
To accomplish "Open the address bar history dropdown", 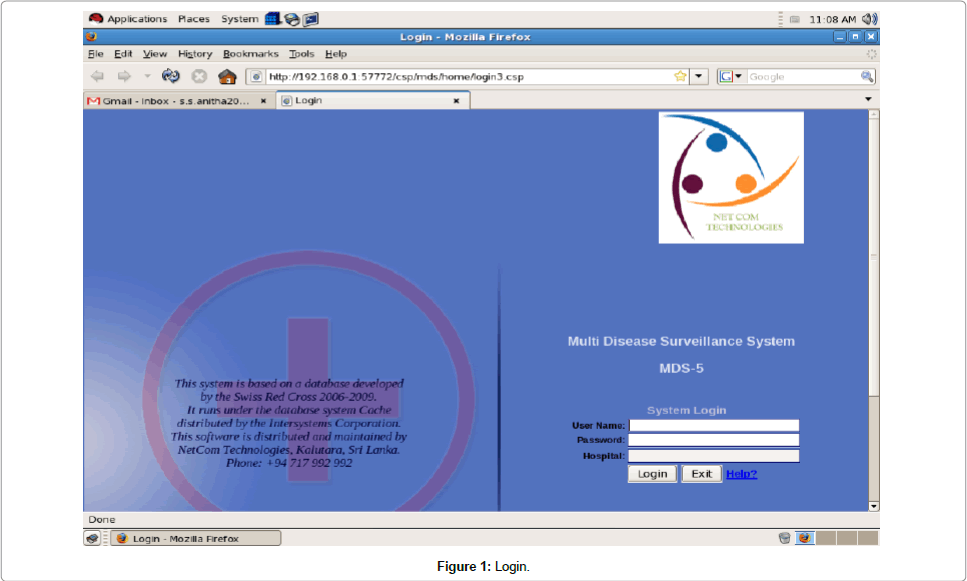I will [699, 76].
